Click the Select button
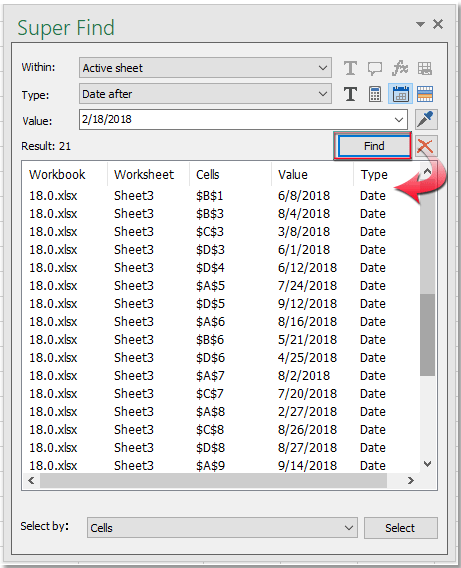Screen dimensions: 461x568 coord(401,528)
